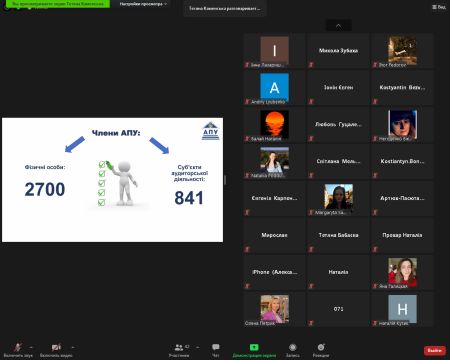Open the Chat panel

[216, 350]
